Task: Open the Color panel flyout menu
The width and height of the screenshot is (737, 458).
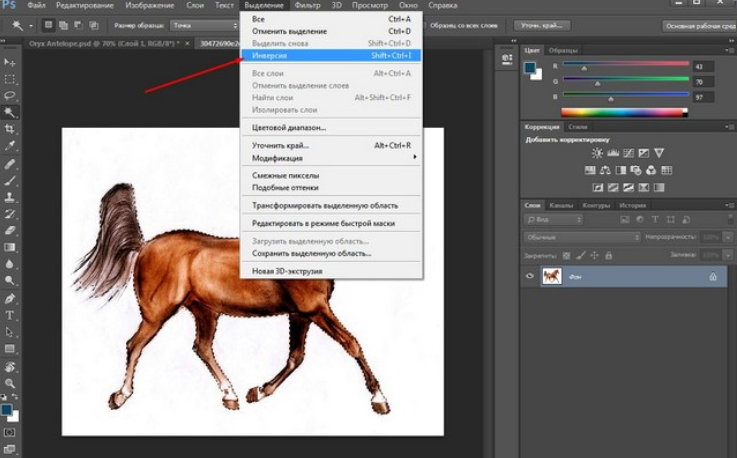Action: click(x=729, y=50)
